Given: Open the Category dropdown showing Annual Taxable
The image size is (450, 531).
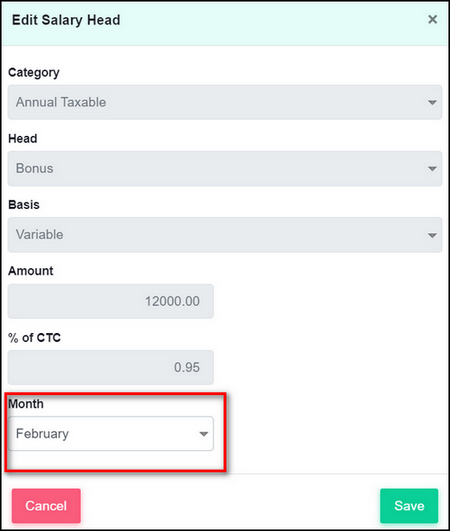Looking at the screenshot, I should click(225, 102).
